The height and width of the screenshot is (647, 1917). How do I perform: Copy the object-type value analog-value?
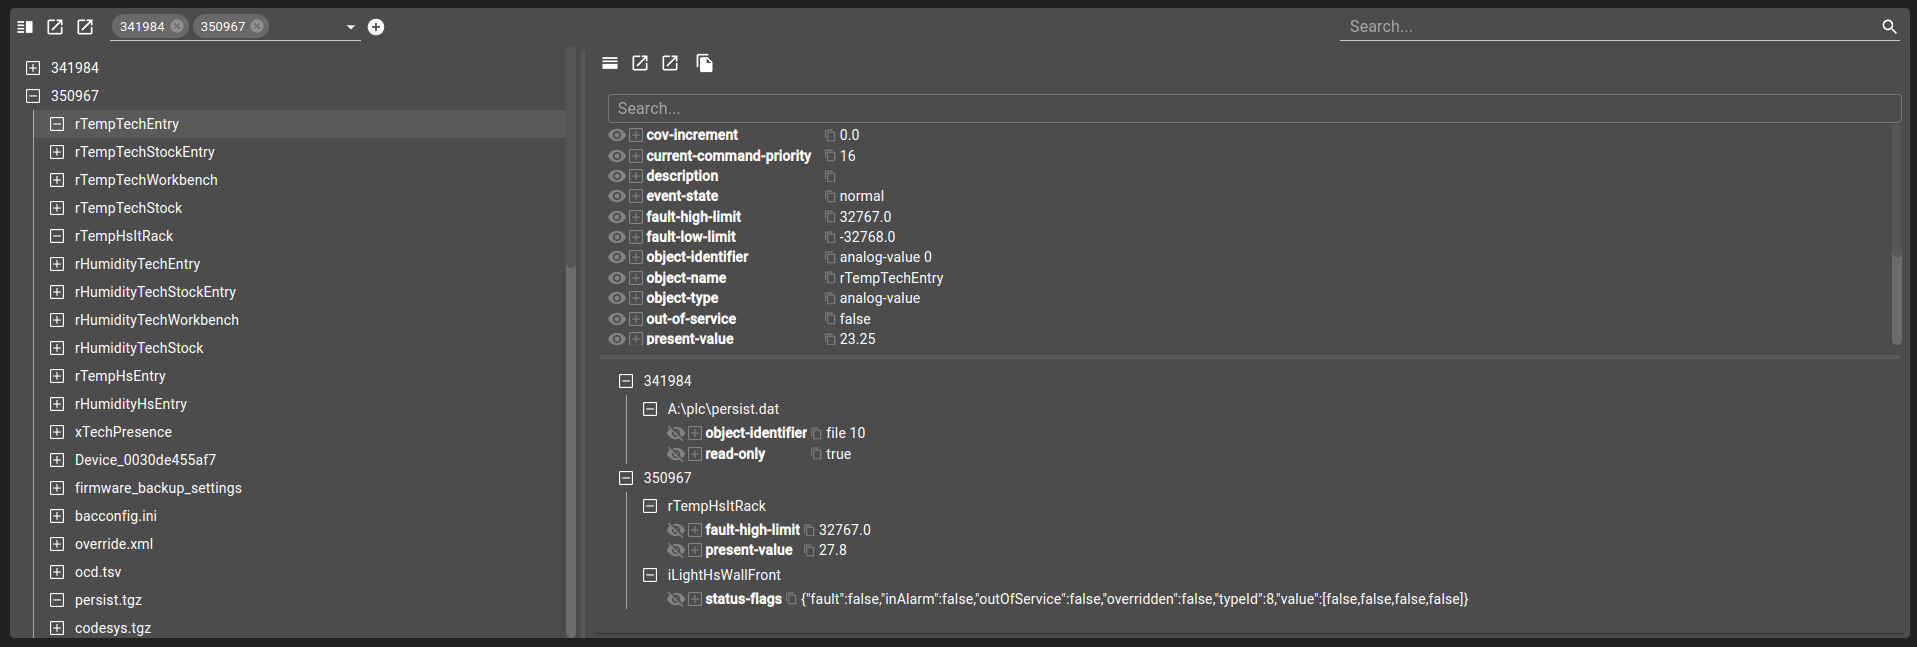pyautogui.click(x=830, y=298)
